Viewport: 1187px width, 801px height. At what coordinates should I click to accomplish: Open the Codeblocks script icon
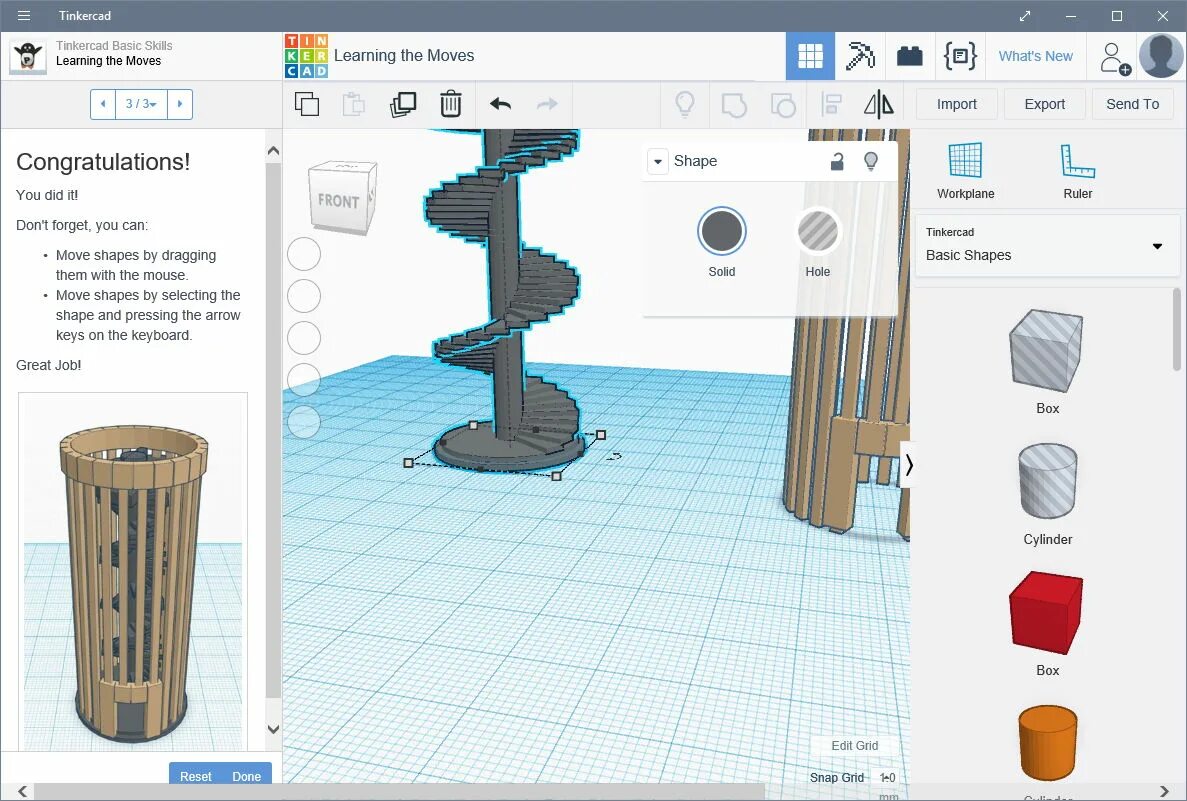[x=960, y=56]
